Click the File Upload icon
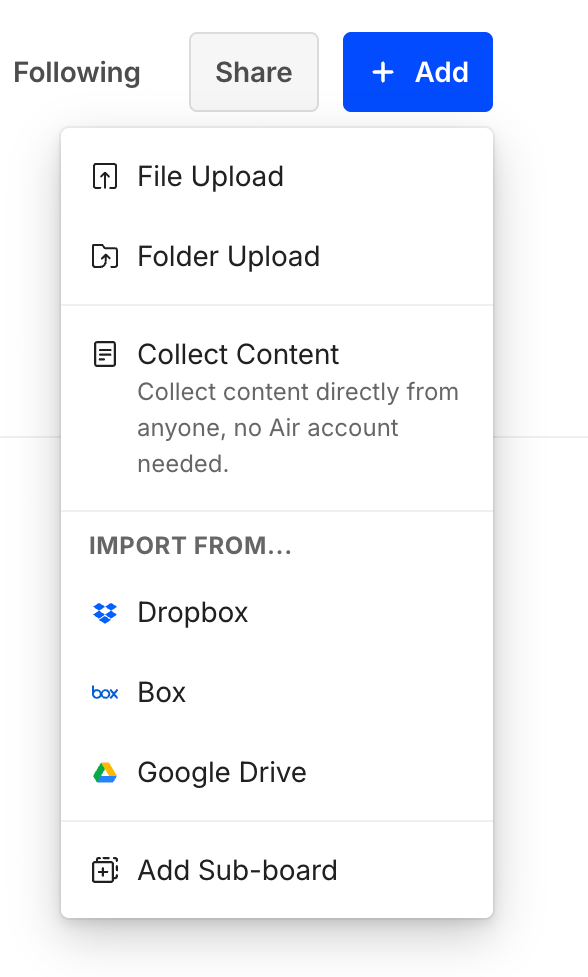The image size is (588, 977). coord(104,176)
